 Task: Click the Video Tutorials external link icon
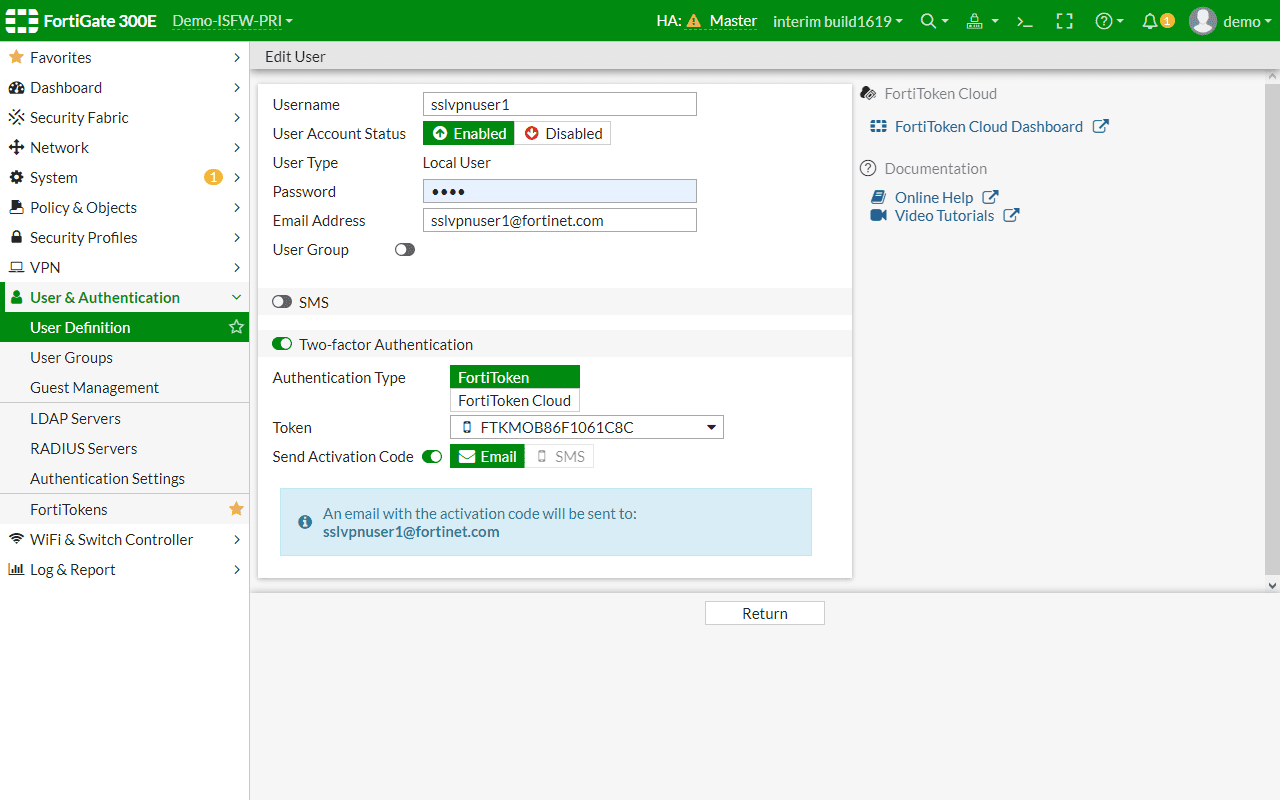(x=1011, y=215)
